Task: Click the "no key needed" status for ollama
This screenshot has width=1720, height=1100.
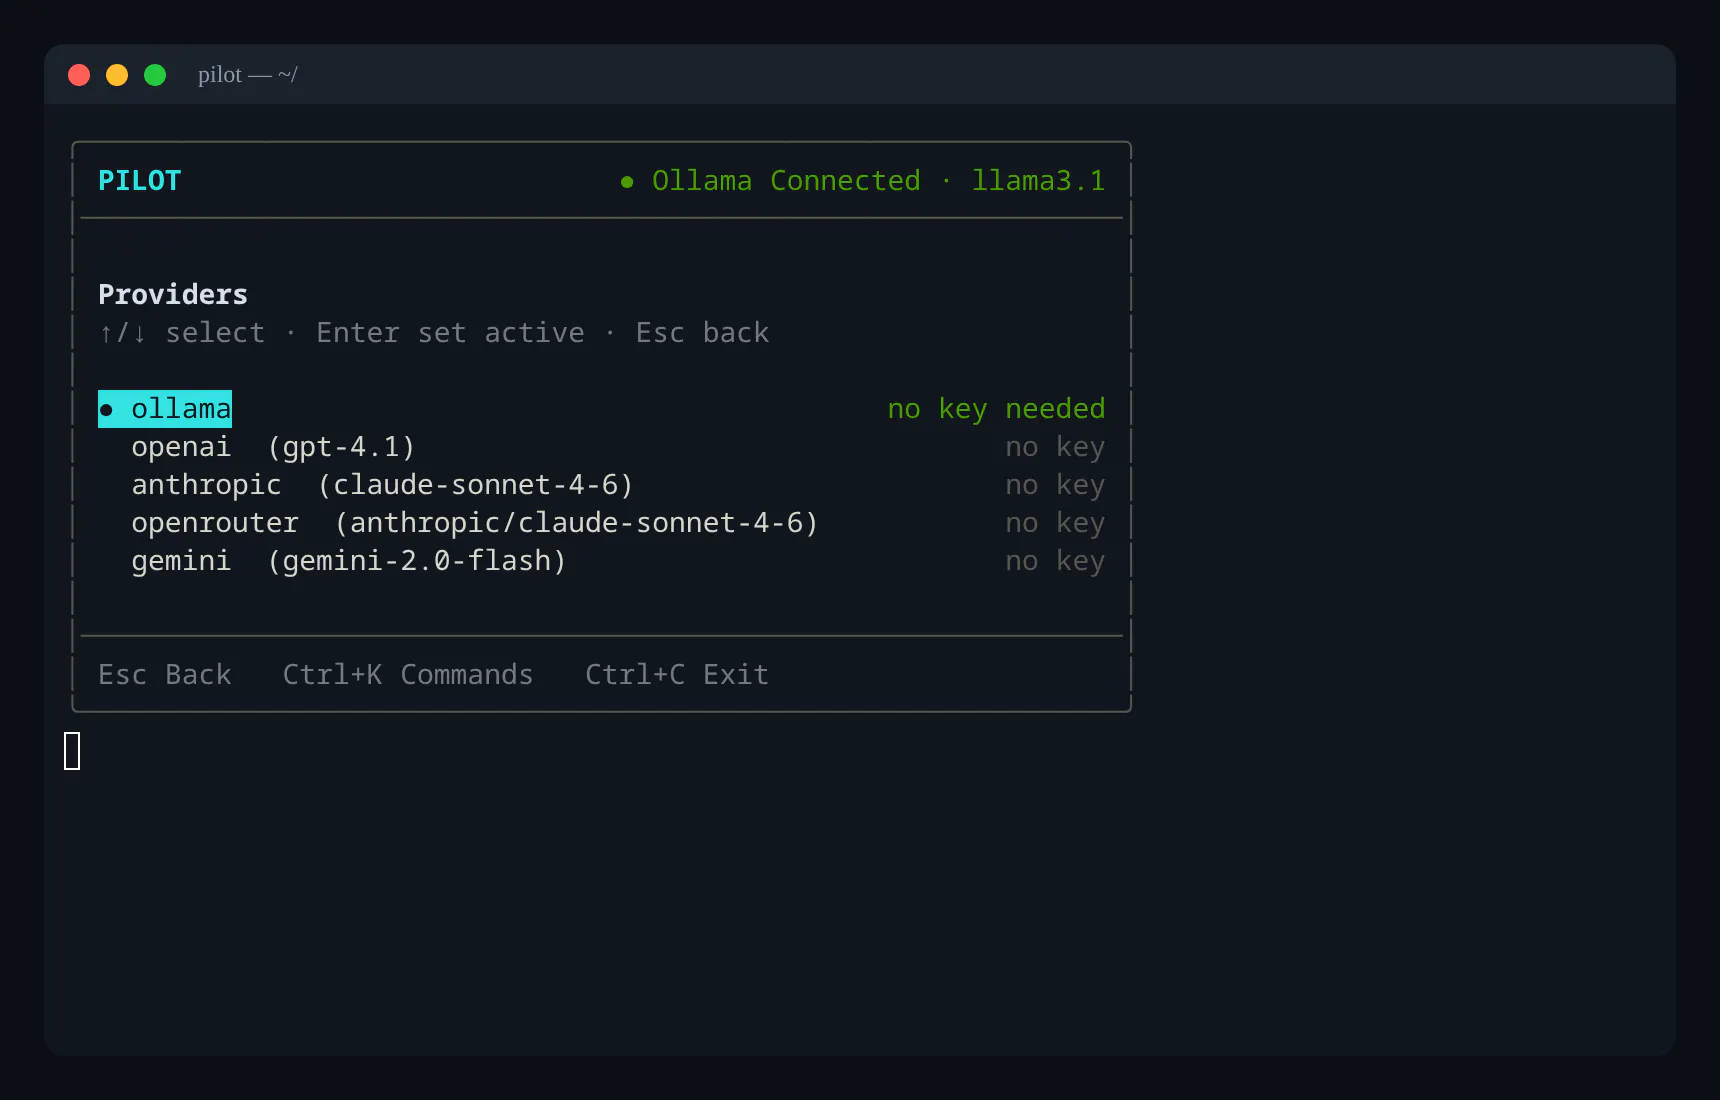Action: (996, 409)
